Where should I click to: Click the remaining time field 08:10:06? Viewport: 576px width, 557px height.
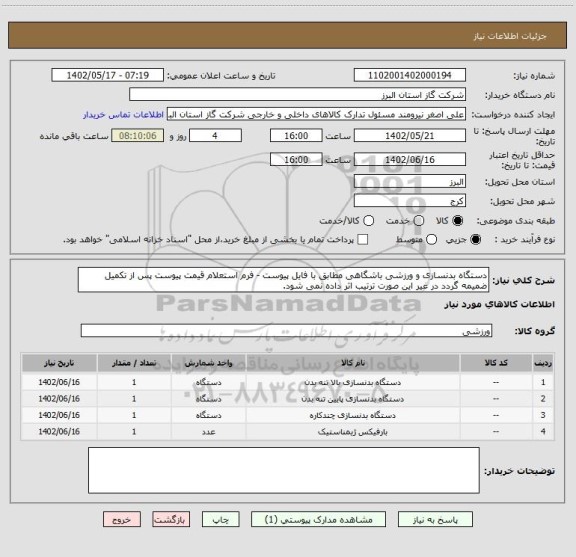[138, 136]
